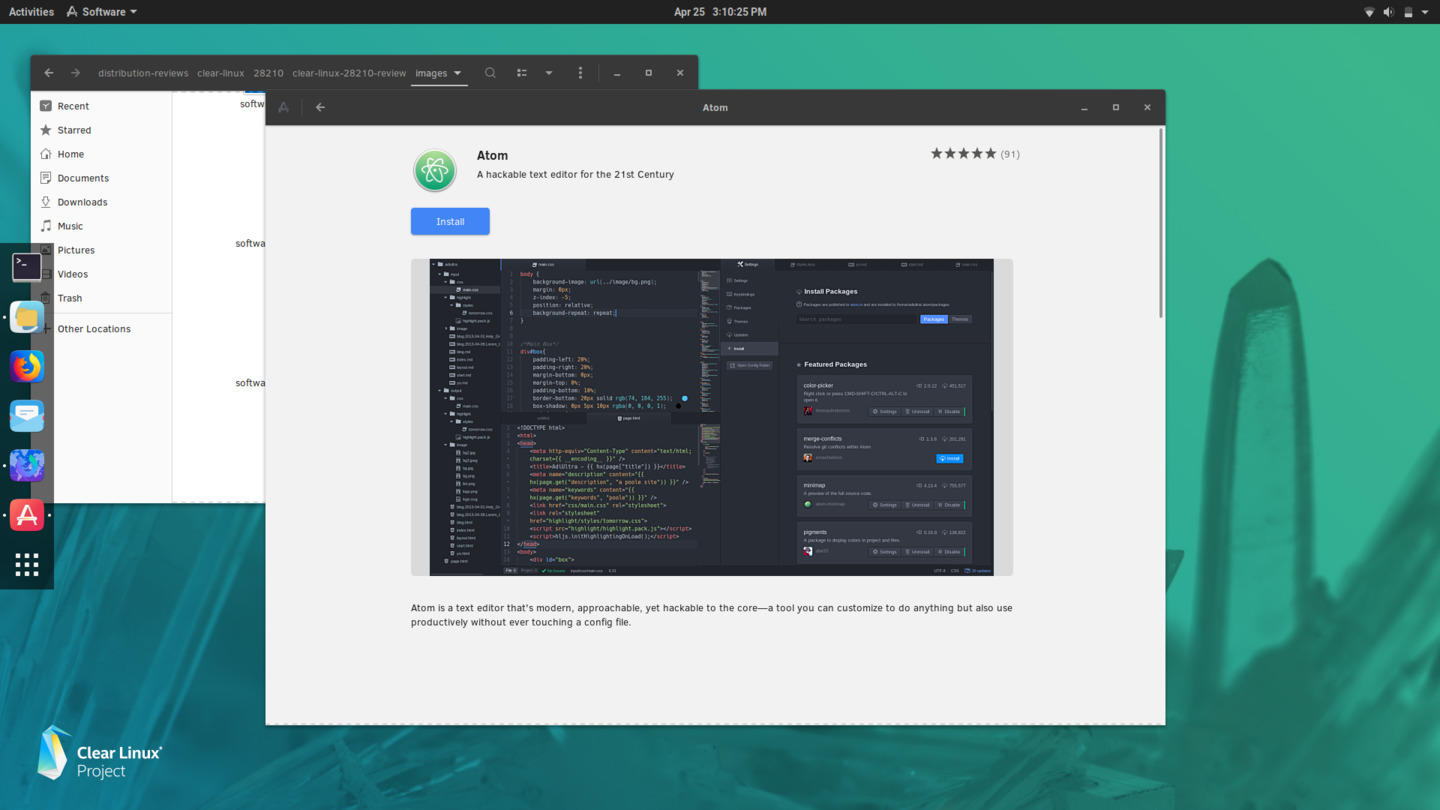Open Files menu with three dots
This screenshot has height=810, width=1440.
[x=580, y=73]
